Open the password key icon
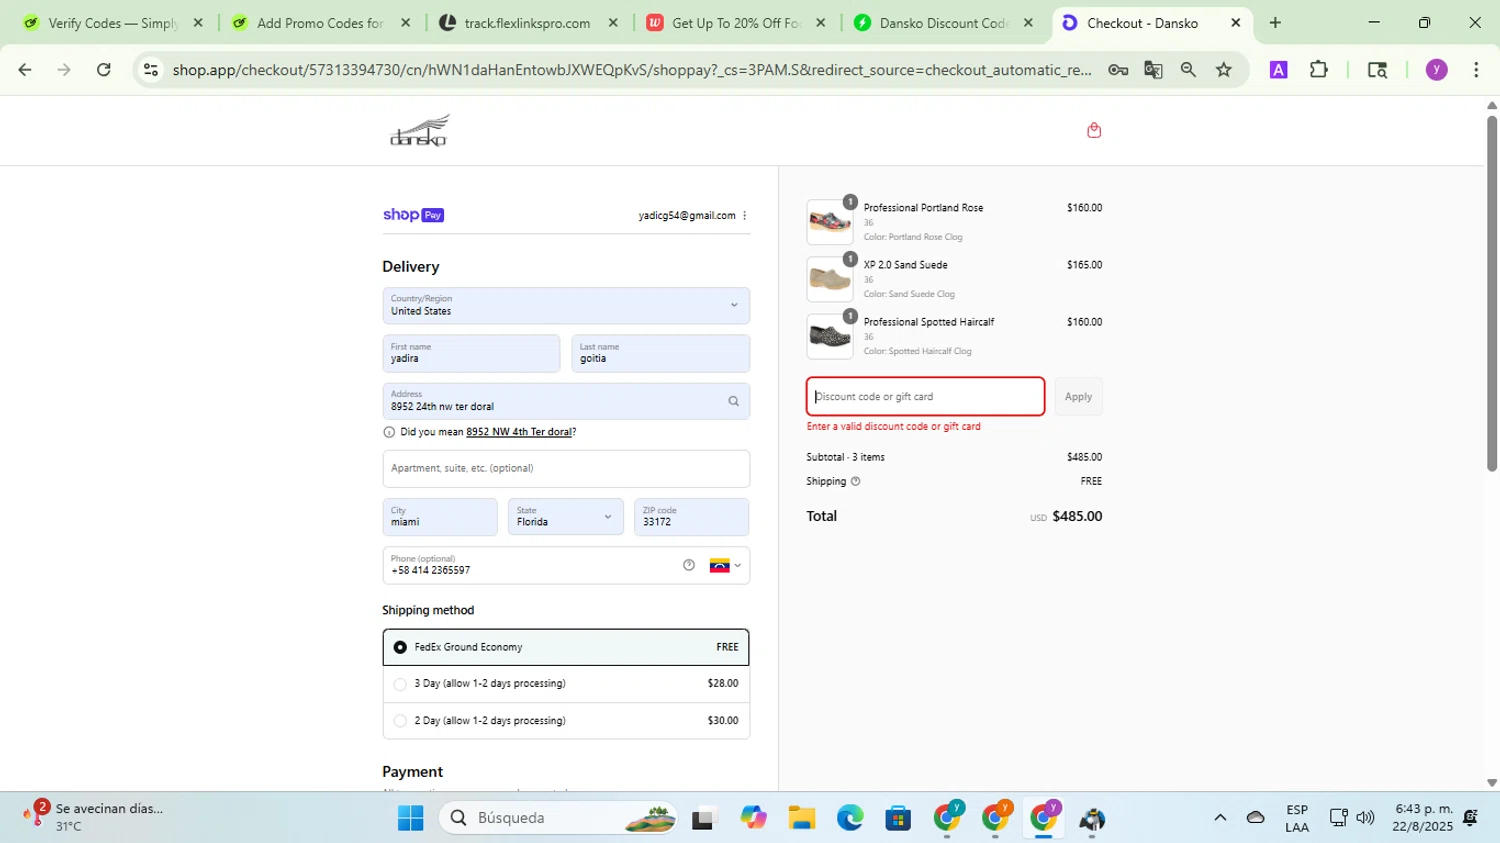 click(x=1118, y=70)
